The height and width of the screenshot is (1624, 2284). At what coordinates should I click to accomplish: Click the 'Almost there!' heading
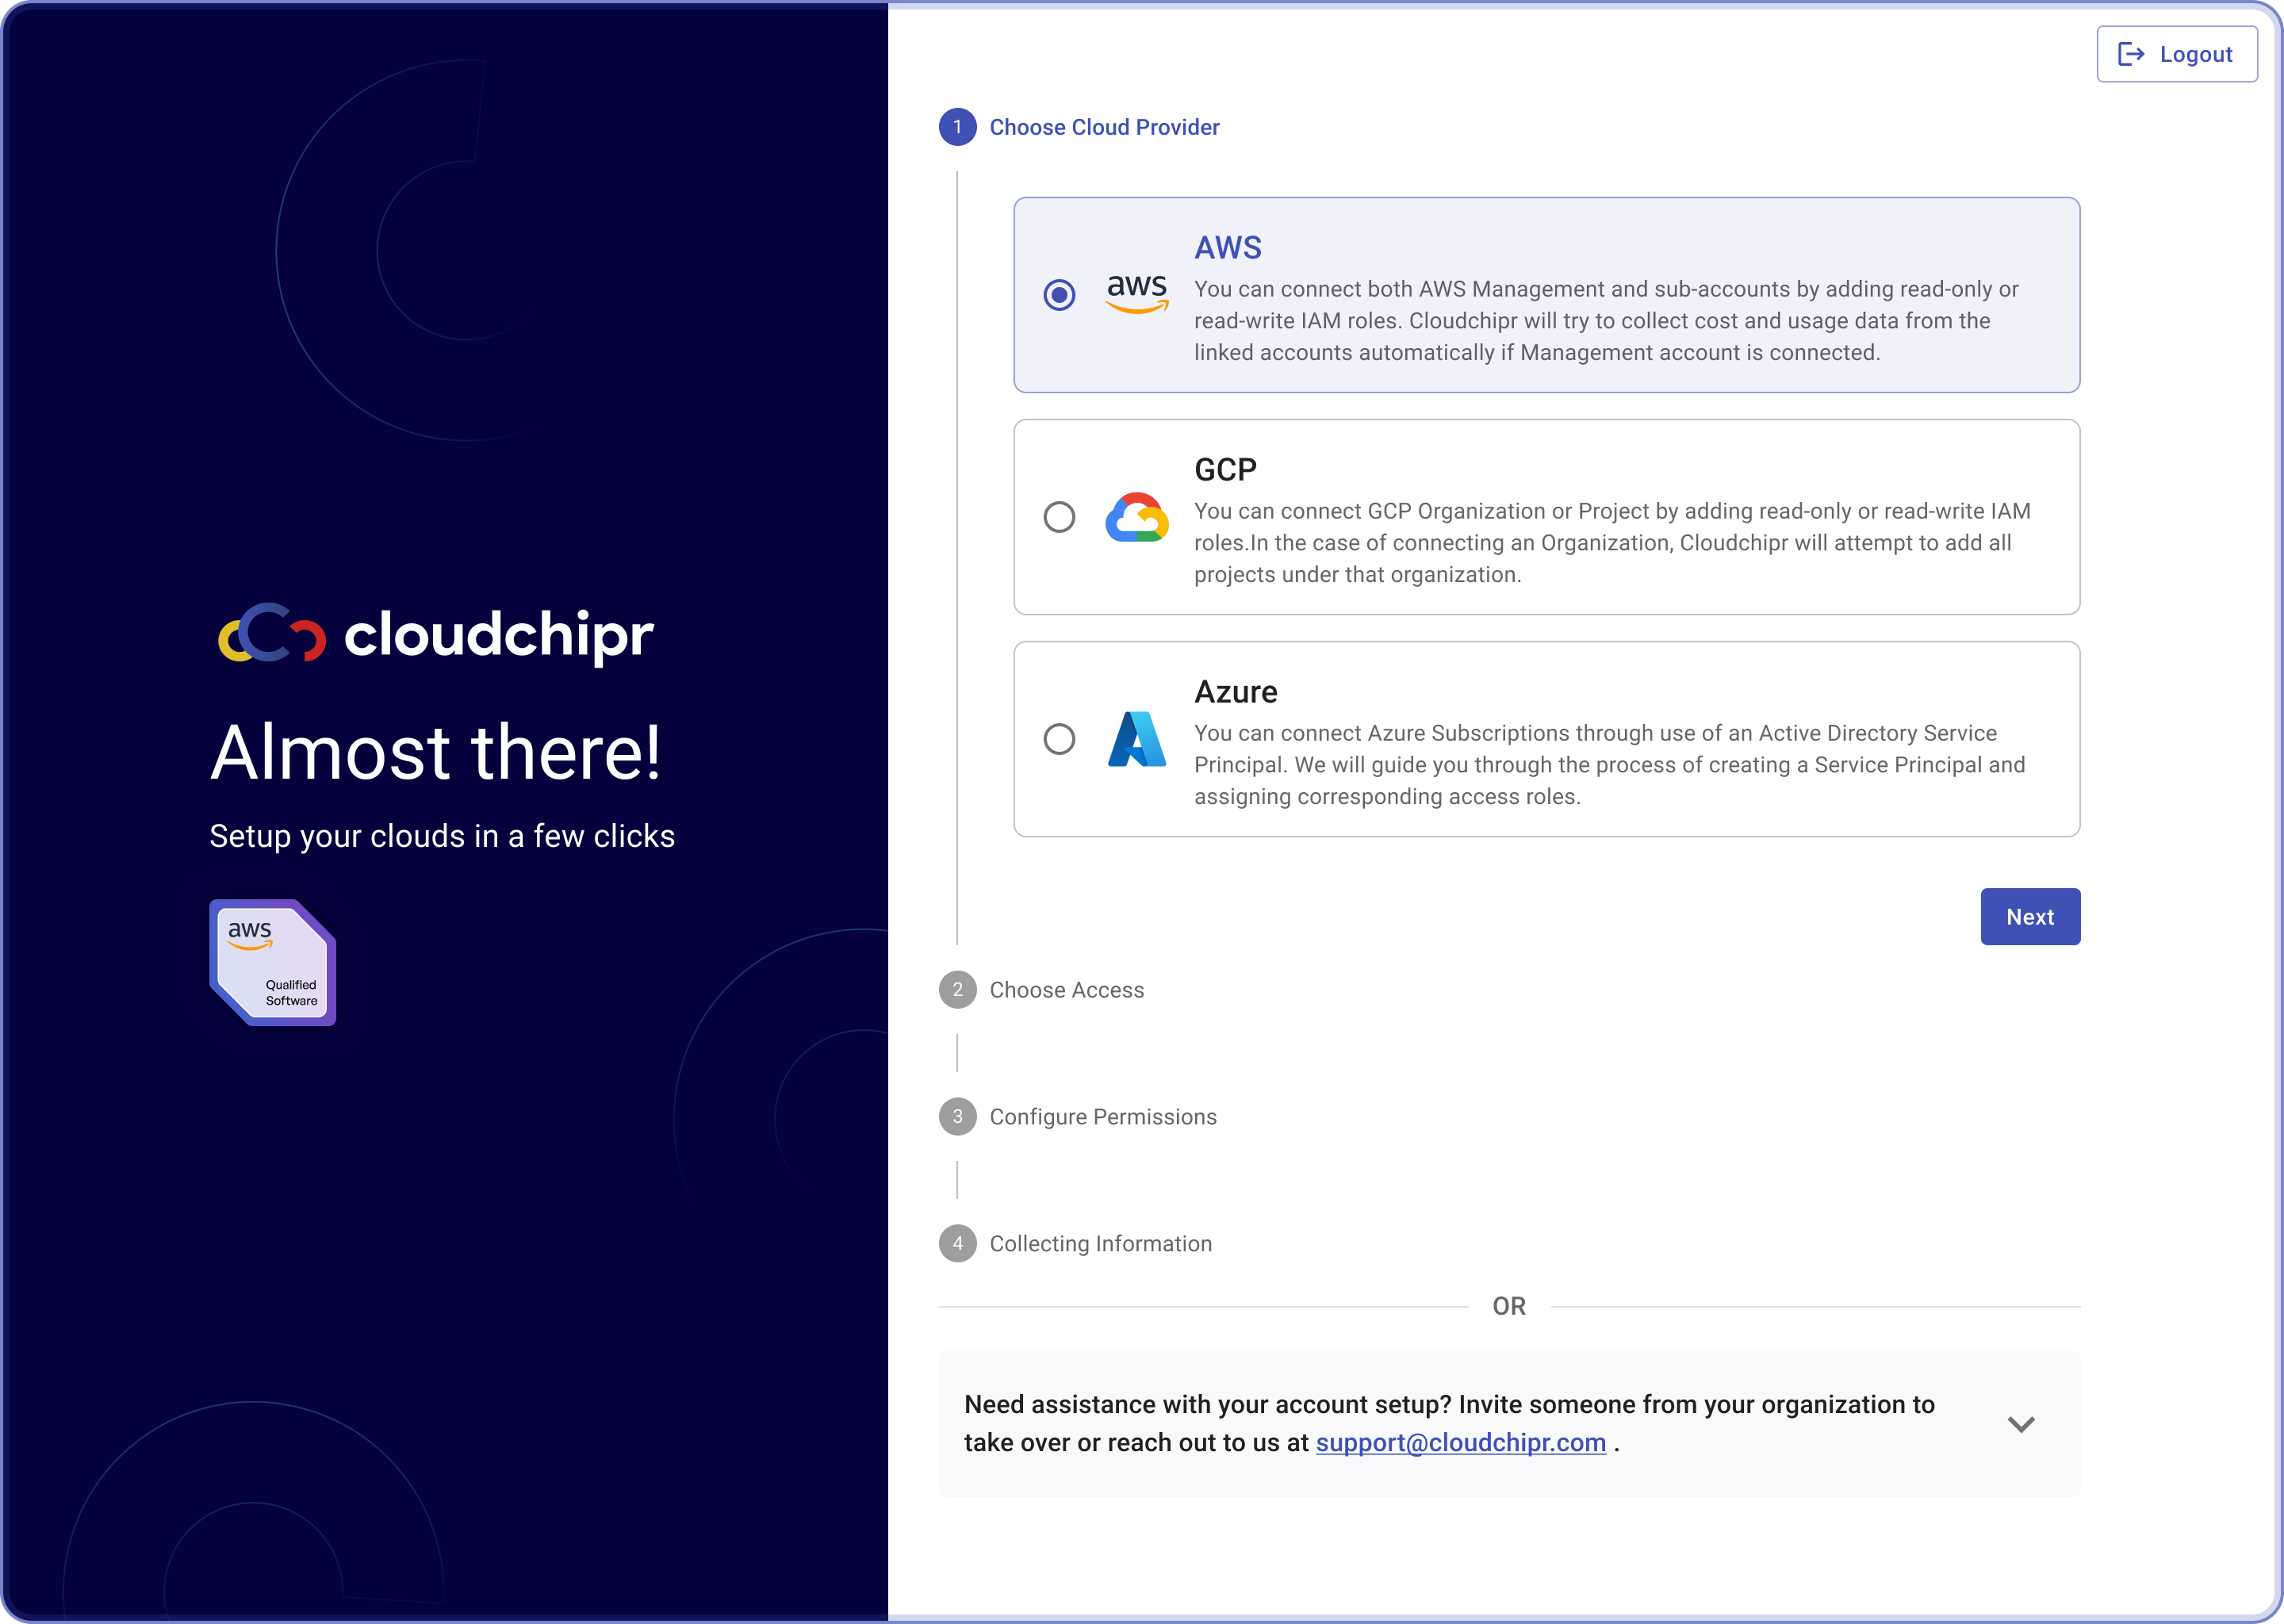click(435, 752)
